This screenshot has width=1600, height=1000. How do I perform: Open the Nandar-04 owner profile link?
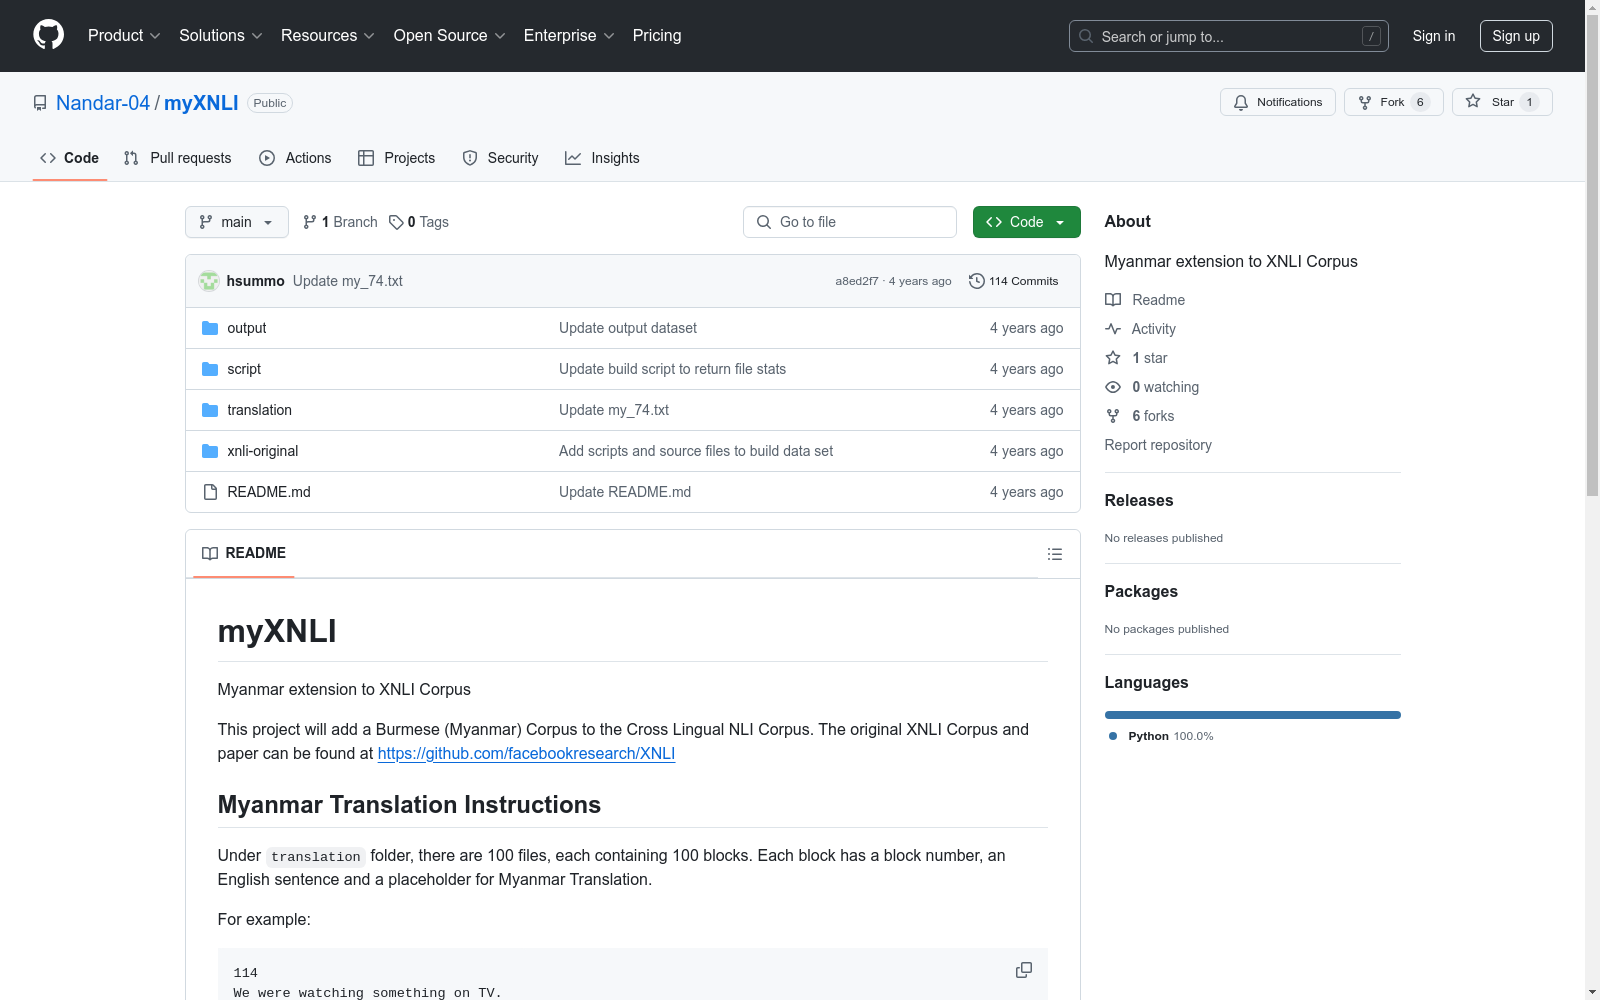tap(103, 103)
